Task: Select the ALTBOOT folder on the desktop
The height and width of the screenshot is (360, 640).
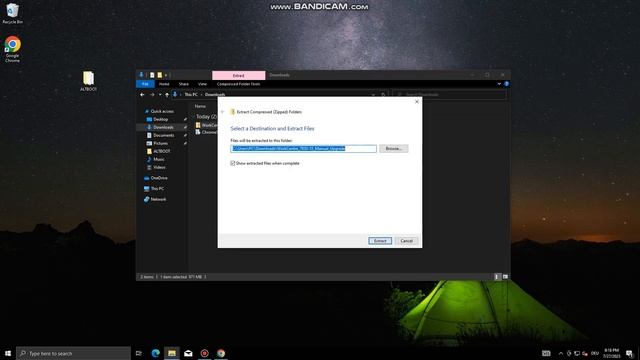Action: [x=88, y=81]
